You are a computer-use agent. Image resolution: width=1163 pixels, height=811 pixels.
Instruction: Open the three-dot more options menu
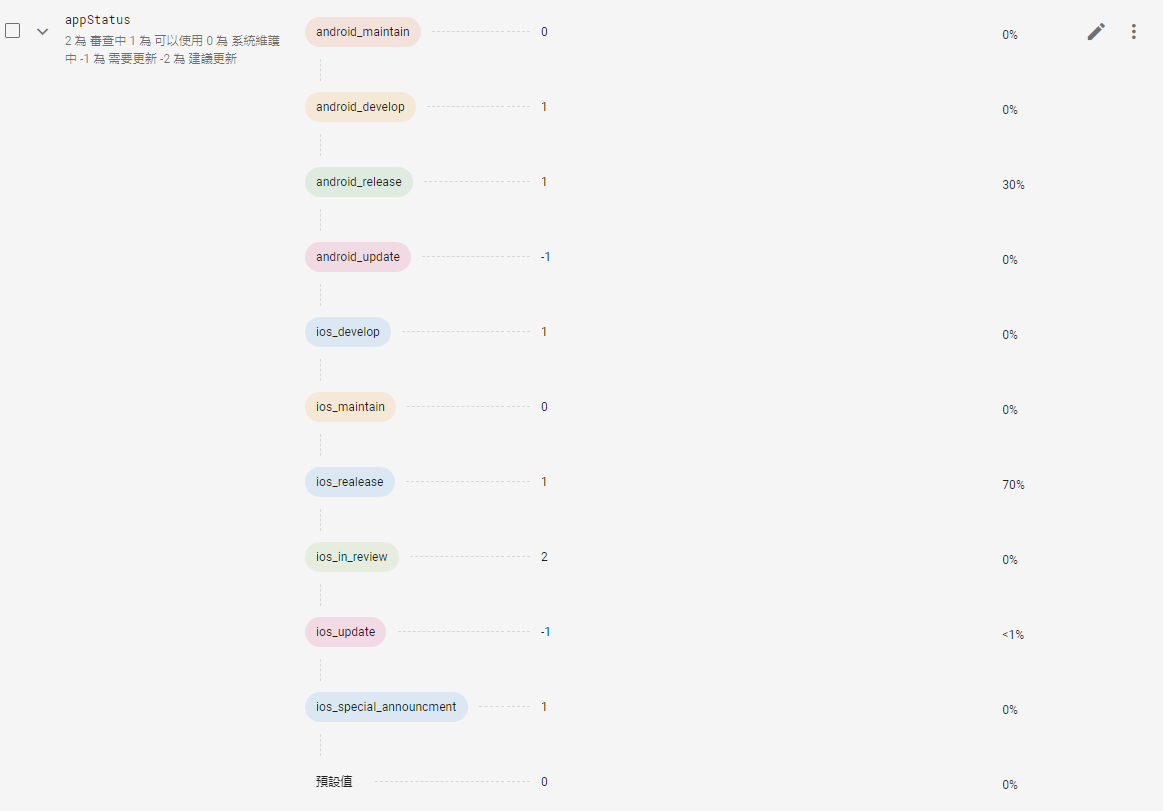tap(1133, 32)
